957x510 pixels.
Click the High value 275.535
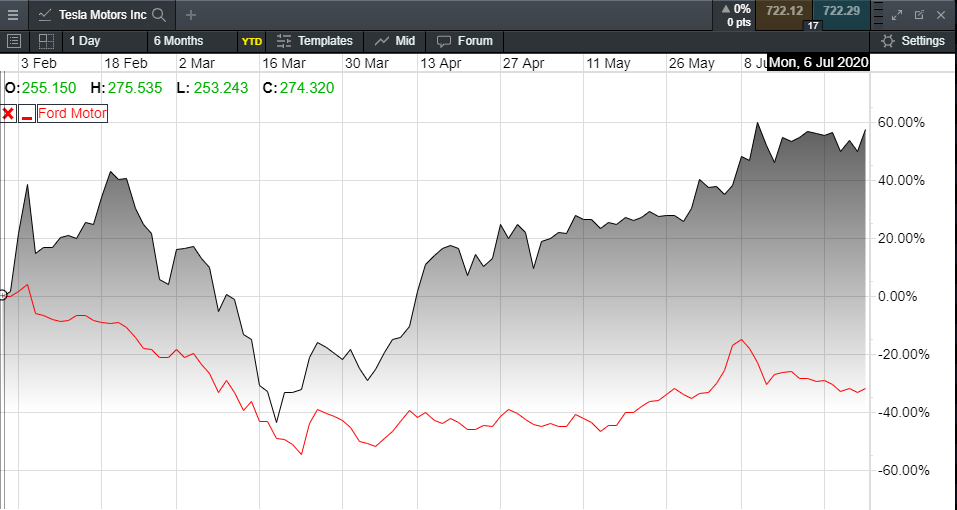click(135, 88)
